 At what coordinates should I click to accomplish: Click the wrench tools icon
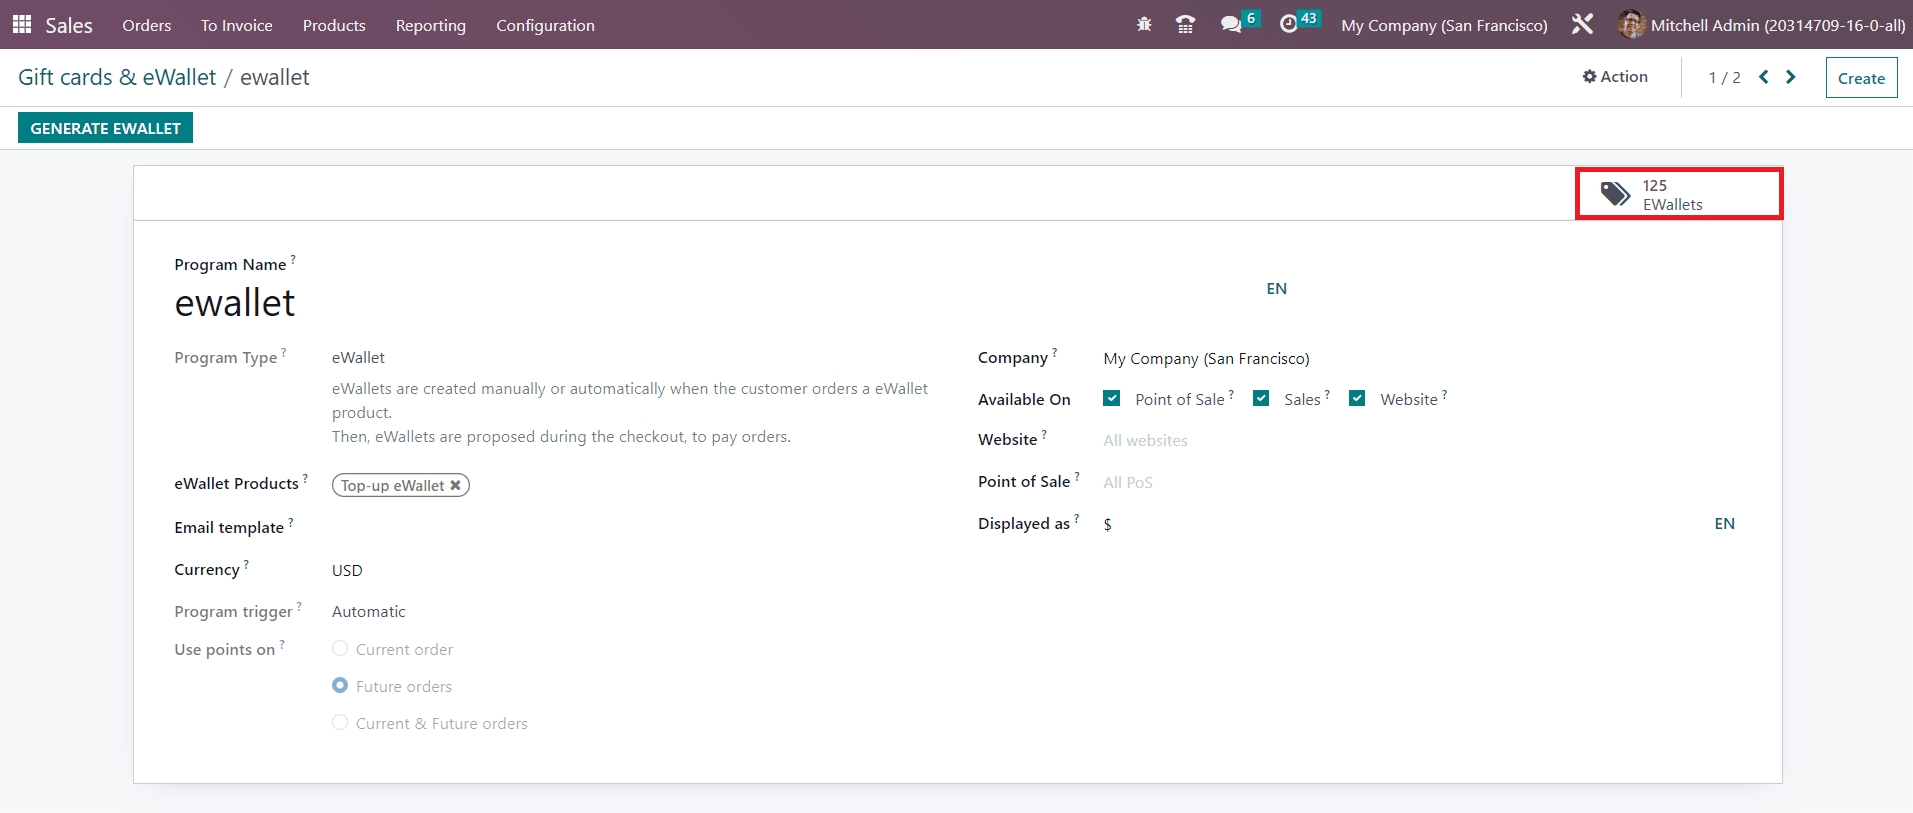point(1582,25)
